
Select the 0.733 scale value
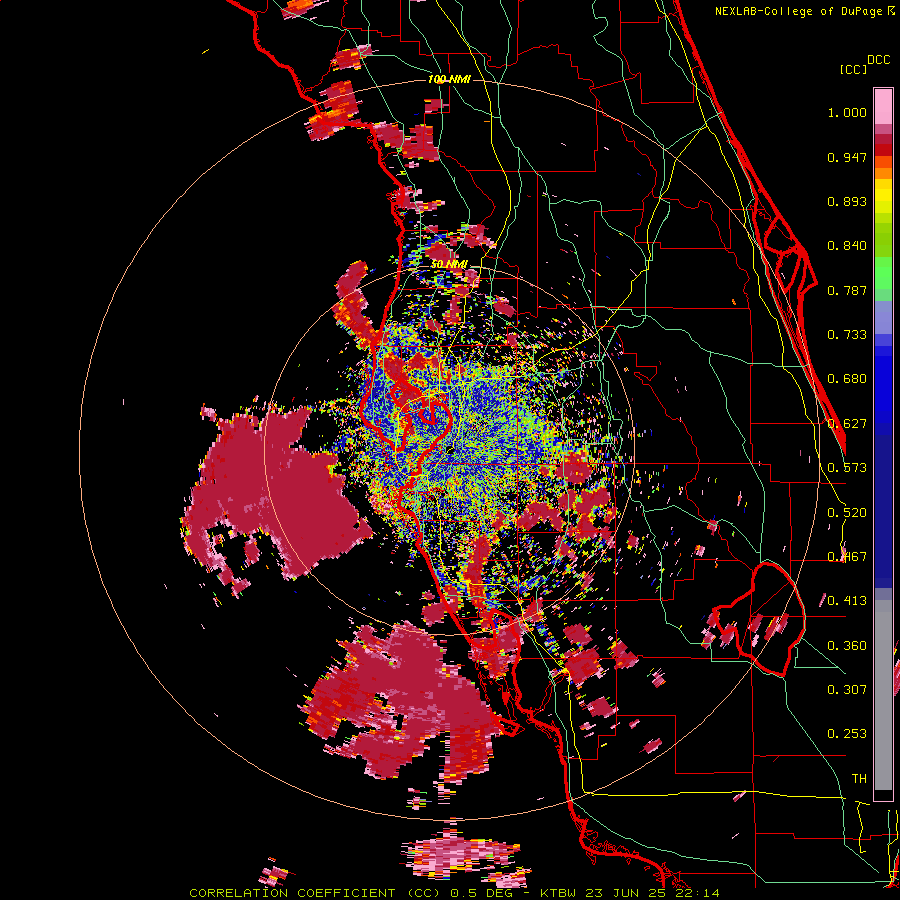point(847,335)
